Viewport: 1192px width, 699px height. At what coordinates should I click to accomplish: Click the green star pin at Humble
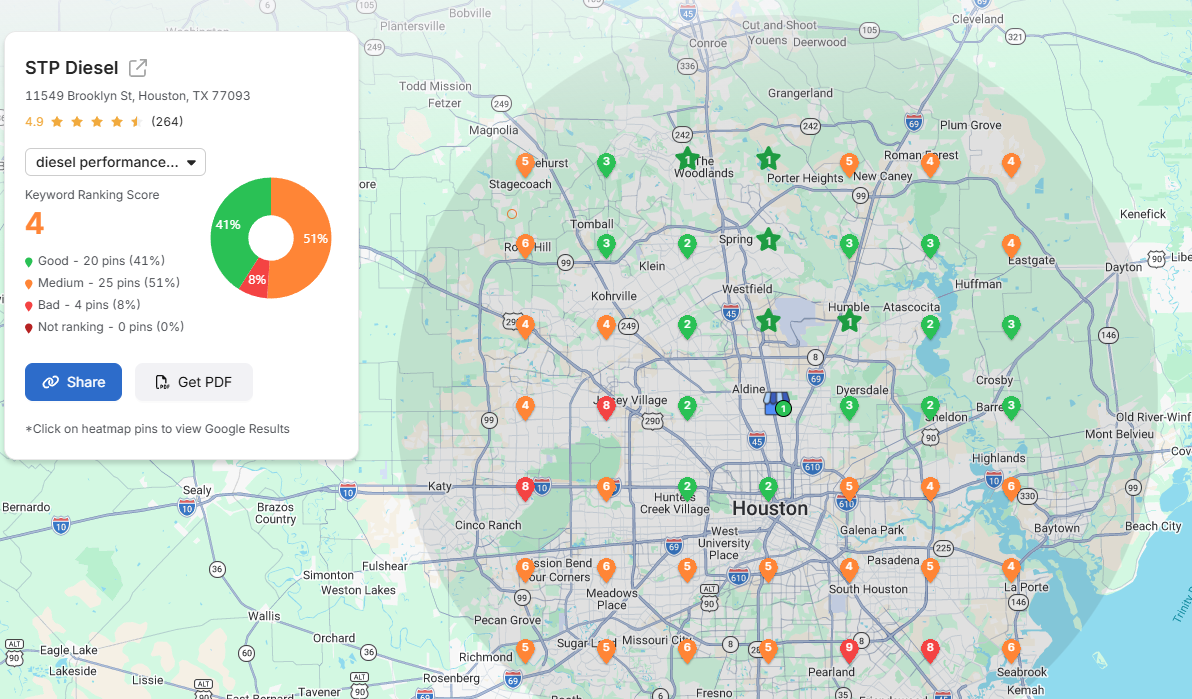[x=849, y=321]
